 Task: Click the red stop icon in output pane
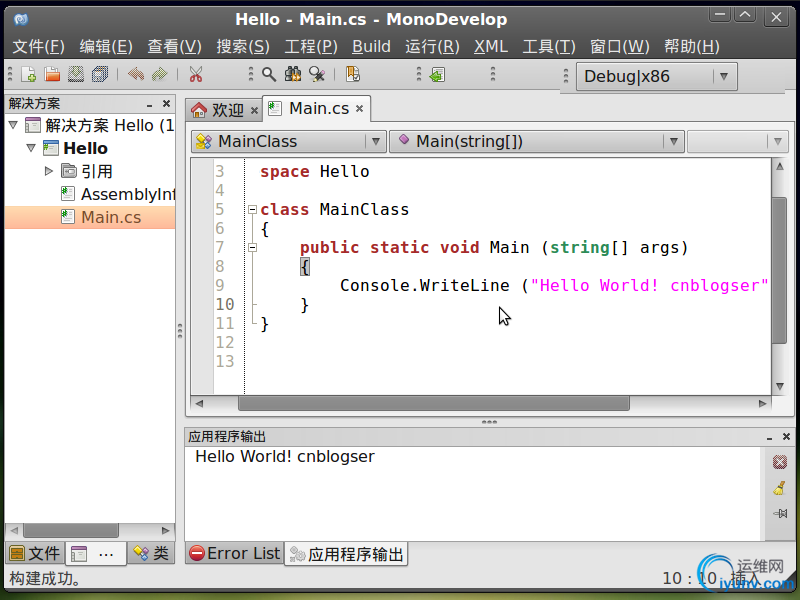tap(780, 462)
